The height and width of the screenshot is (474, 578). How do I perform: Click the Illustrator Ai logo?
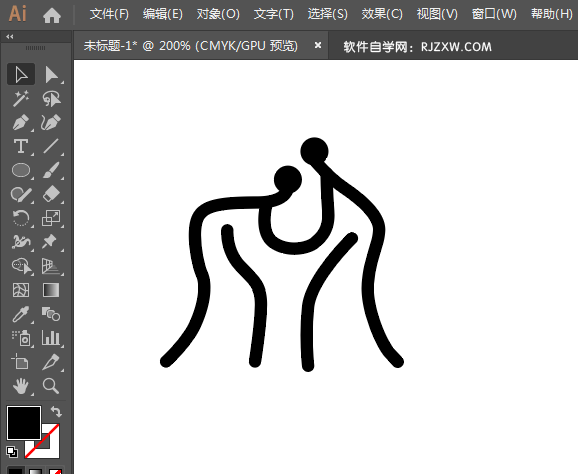[x=17, y=14]
